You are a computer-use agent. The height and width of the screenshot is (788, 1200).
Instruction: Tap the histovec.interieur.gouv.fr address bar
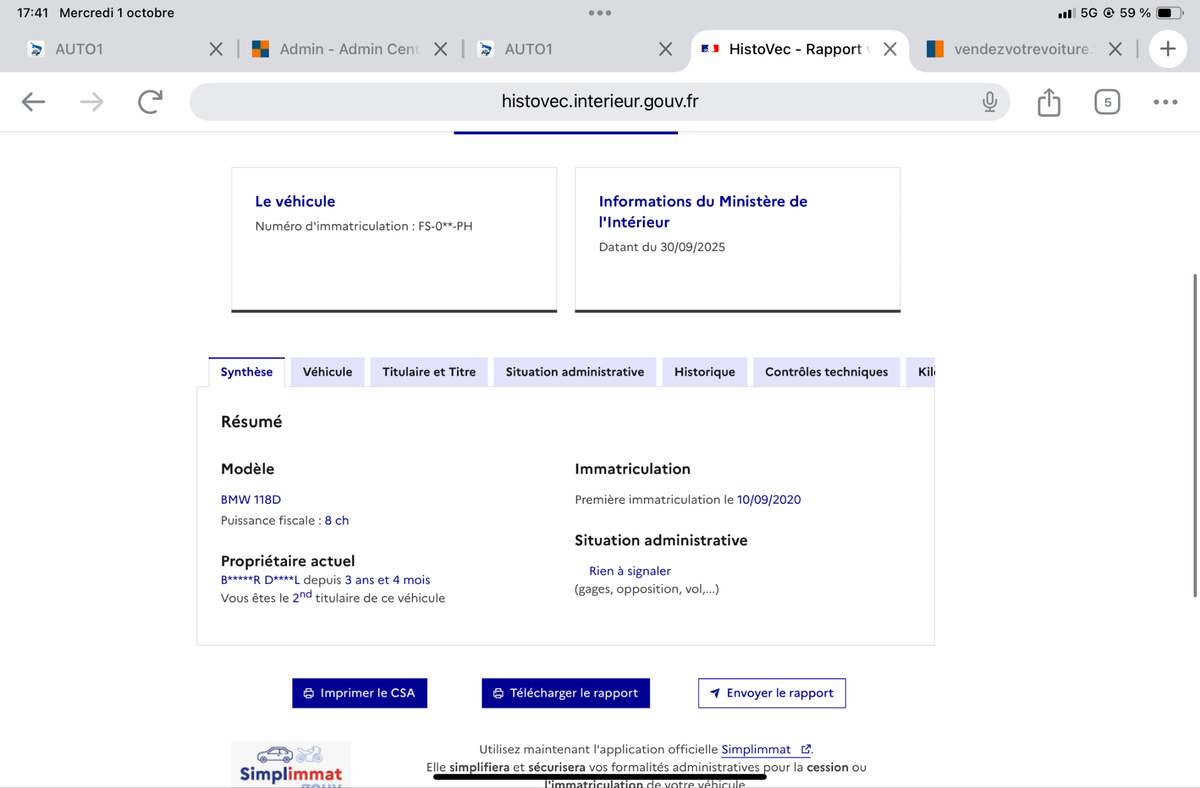[600, 102]
